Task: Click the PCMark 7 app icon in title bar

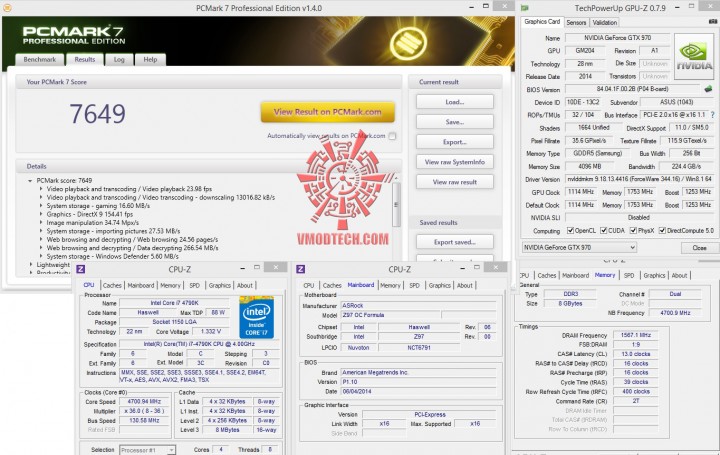Action: coord(6,7)
